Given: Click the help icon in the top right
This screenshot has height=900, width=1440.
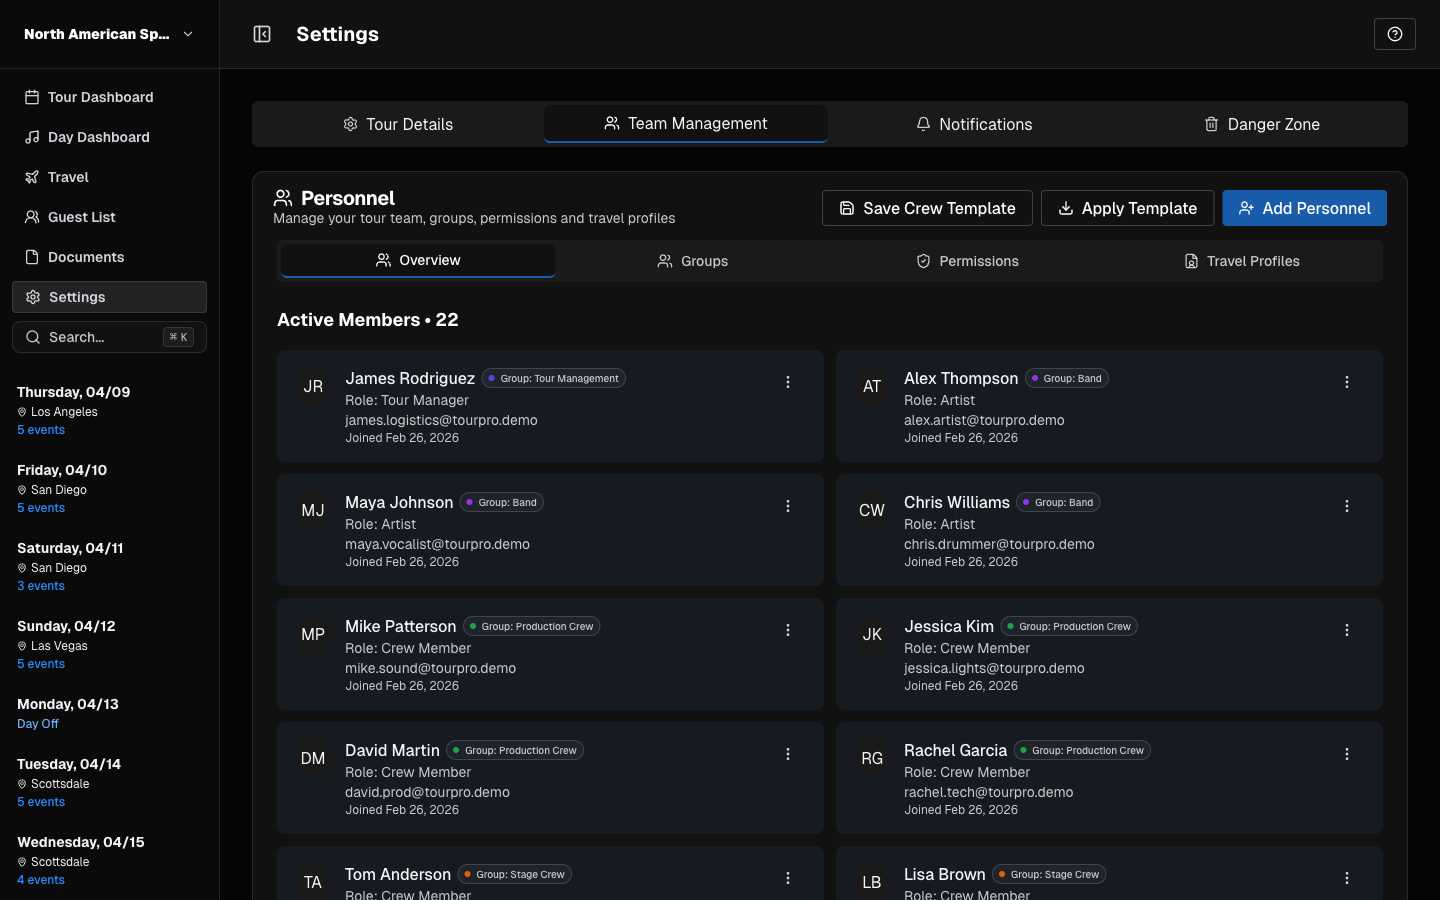Looking at the screenshot, I should [x=1394, y=33].
